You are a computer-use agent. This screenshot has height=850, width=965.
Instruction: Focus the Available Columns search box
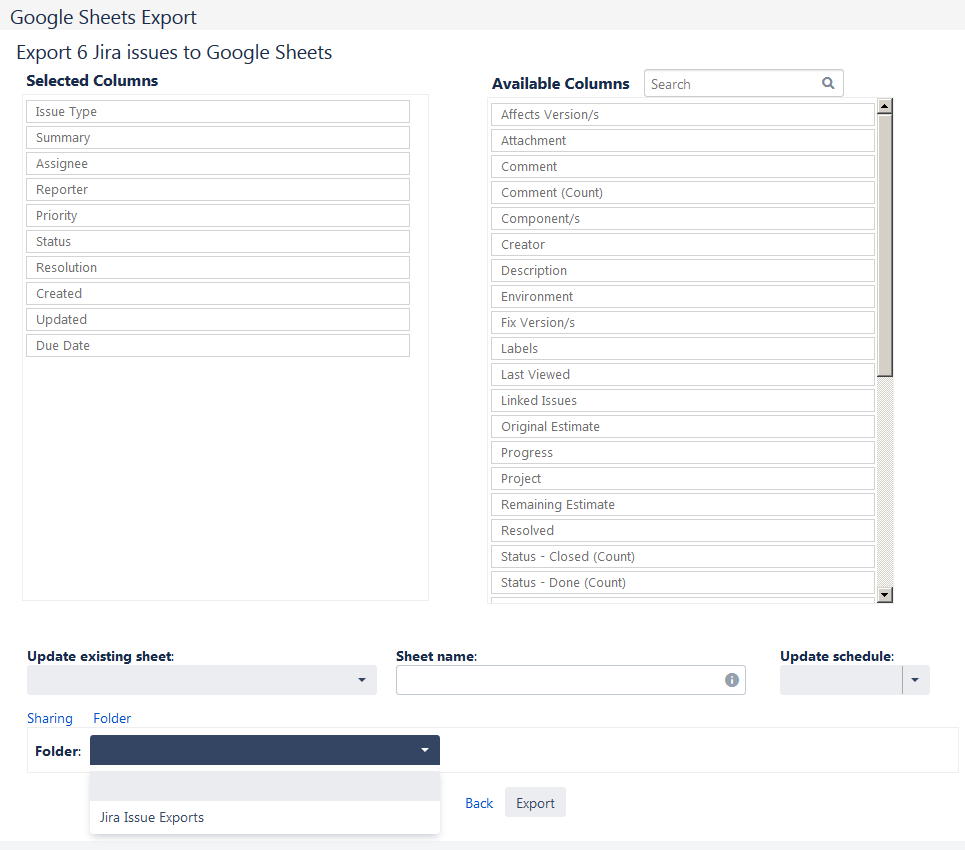(x=733, y=84)
